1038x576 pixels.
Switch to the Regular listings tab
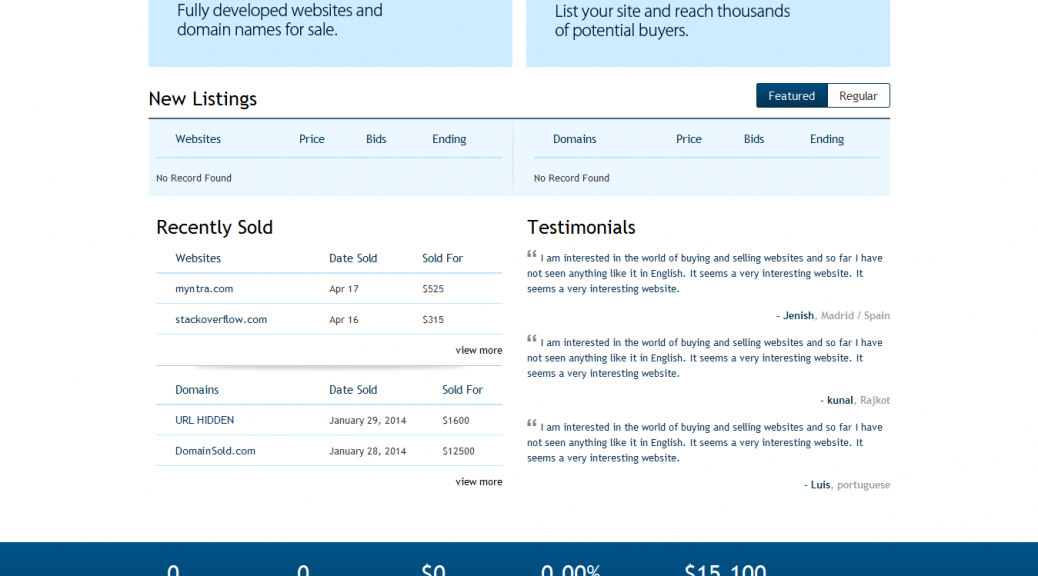[x=858, y=96]
